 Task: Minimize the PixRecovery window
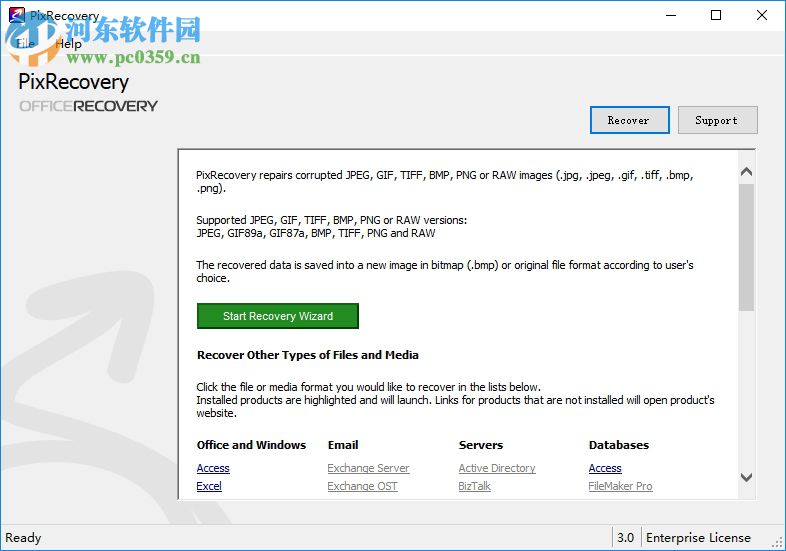[671, 16]
